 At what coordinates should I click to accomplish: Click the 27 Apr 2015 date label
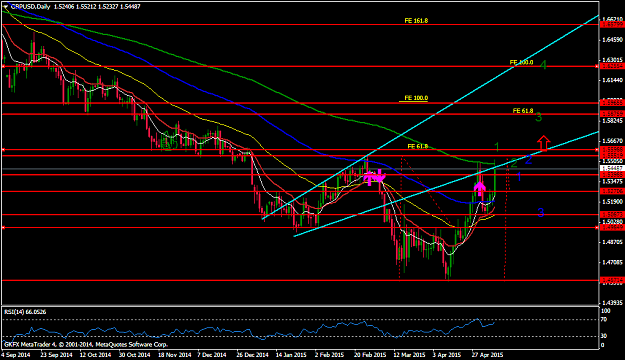click(488, 354)
